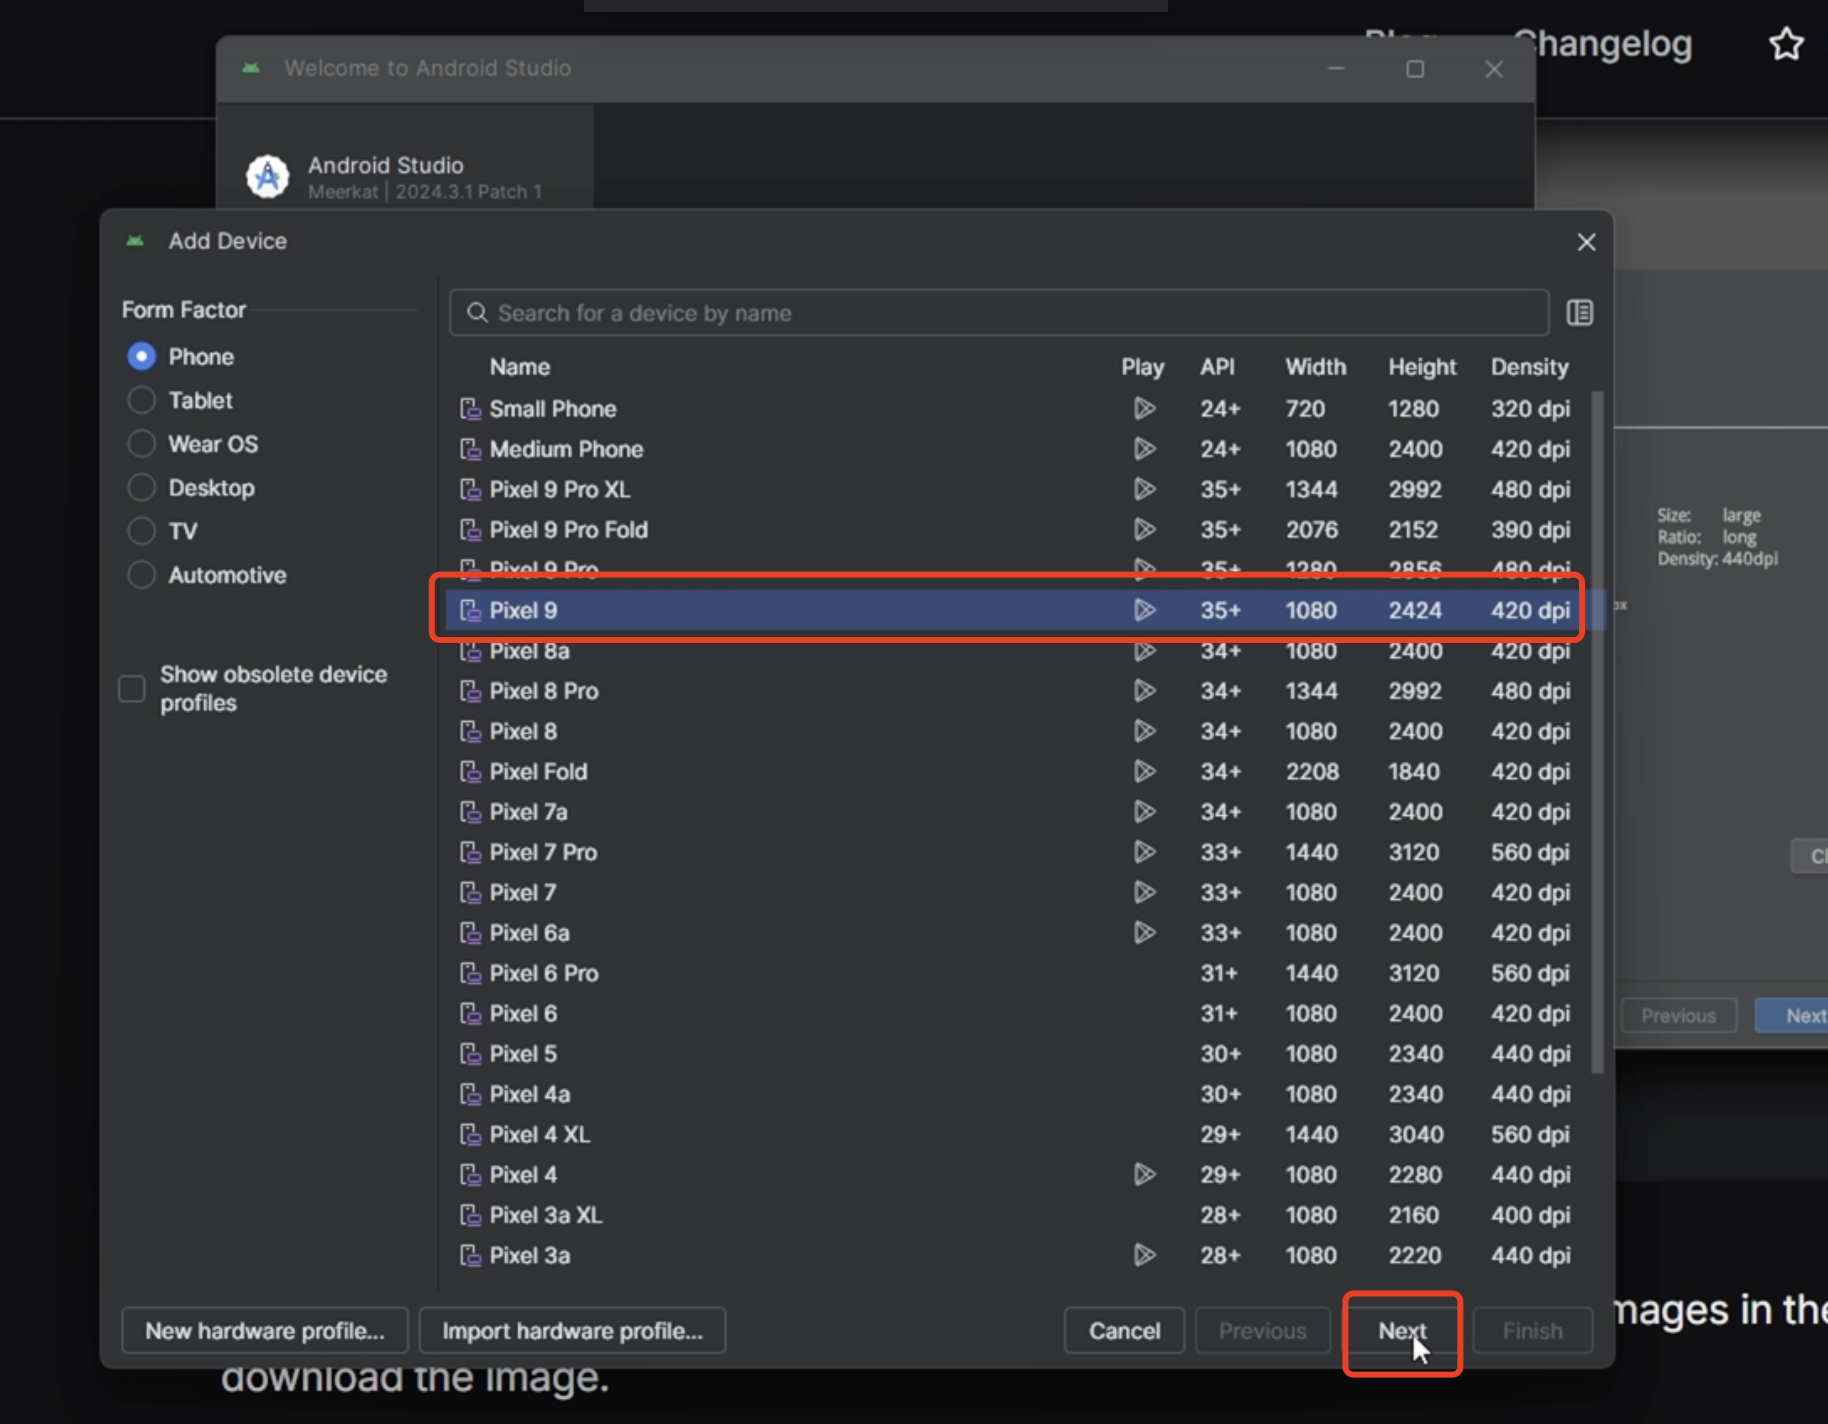
Task: Click the Play Store icon for Pixel 3a
Action: pos(1145,1255)
